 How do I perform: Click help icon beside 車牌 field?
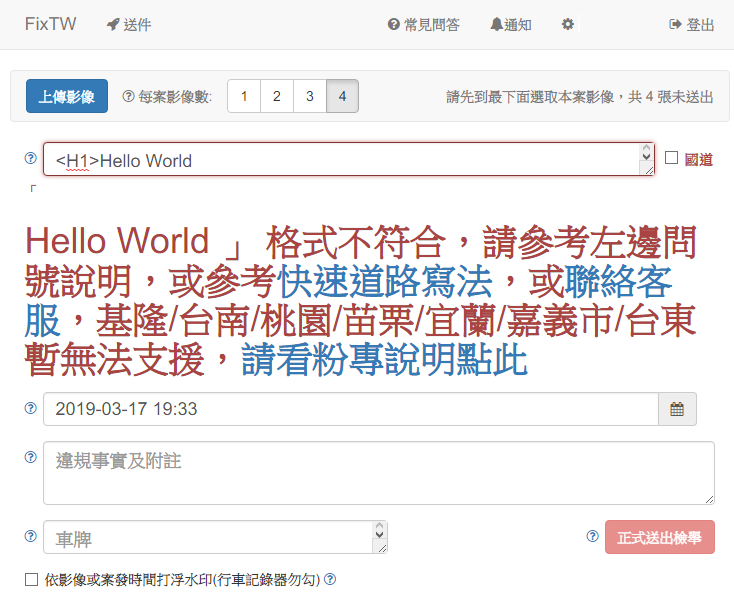pyautogui.click(x=30, y=536)
